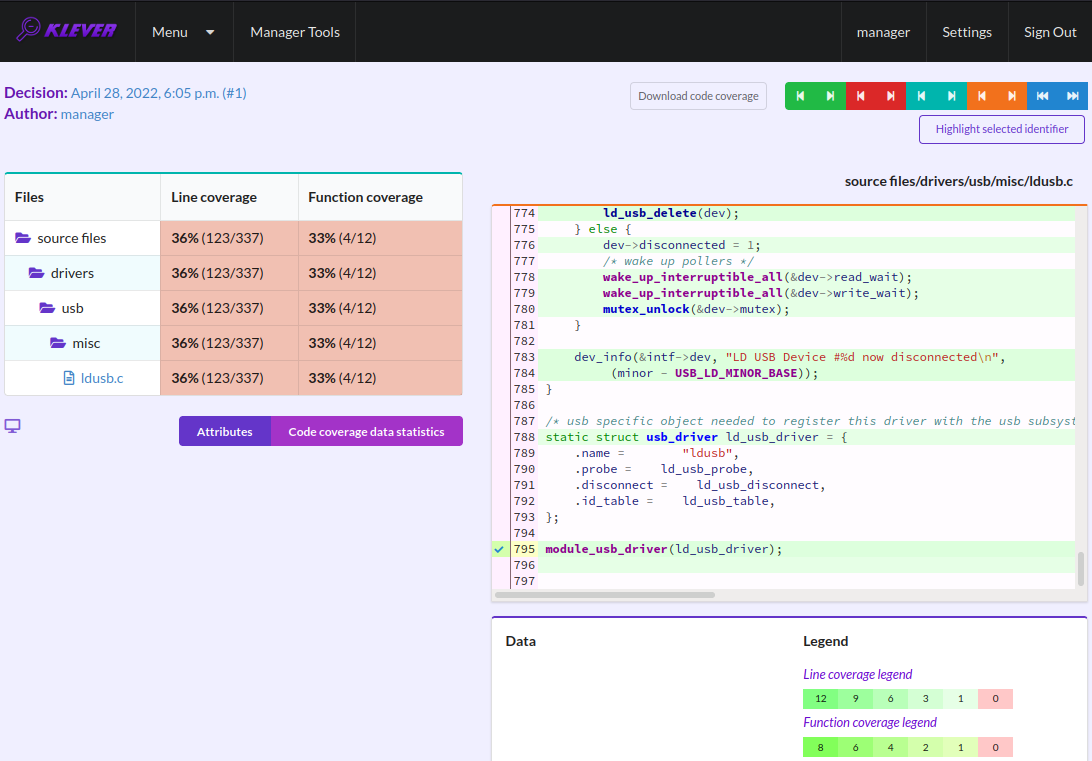Screen dimensions: 1092x761
Task: Open Settings page
Action: [967, 32]
